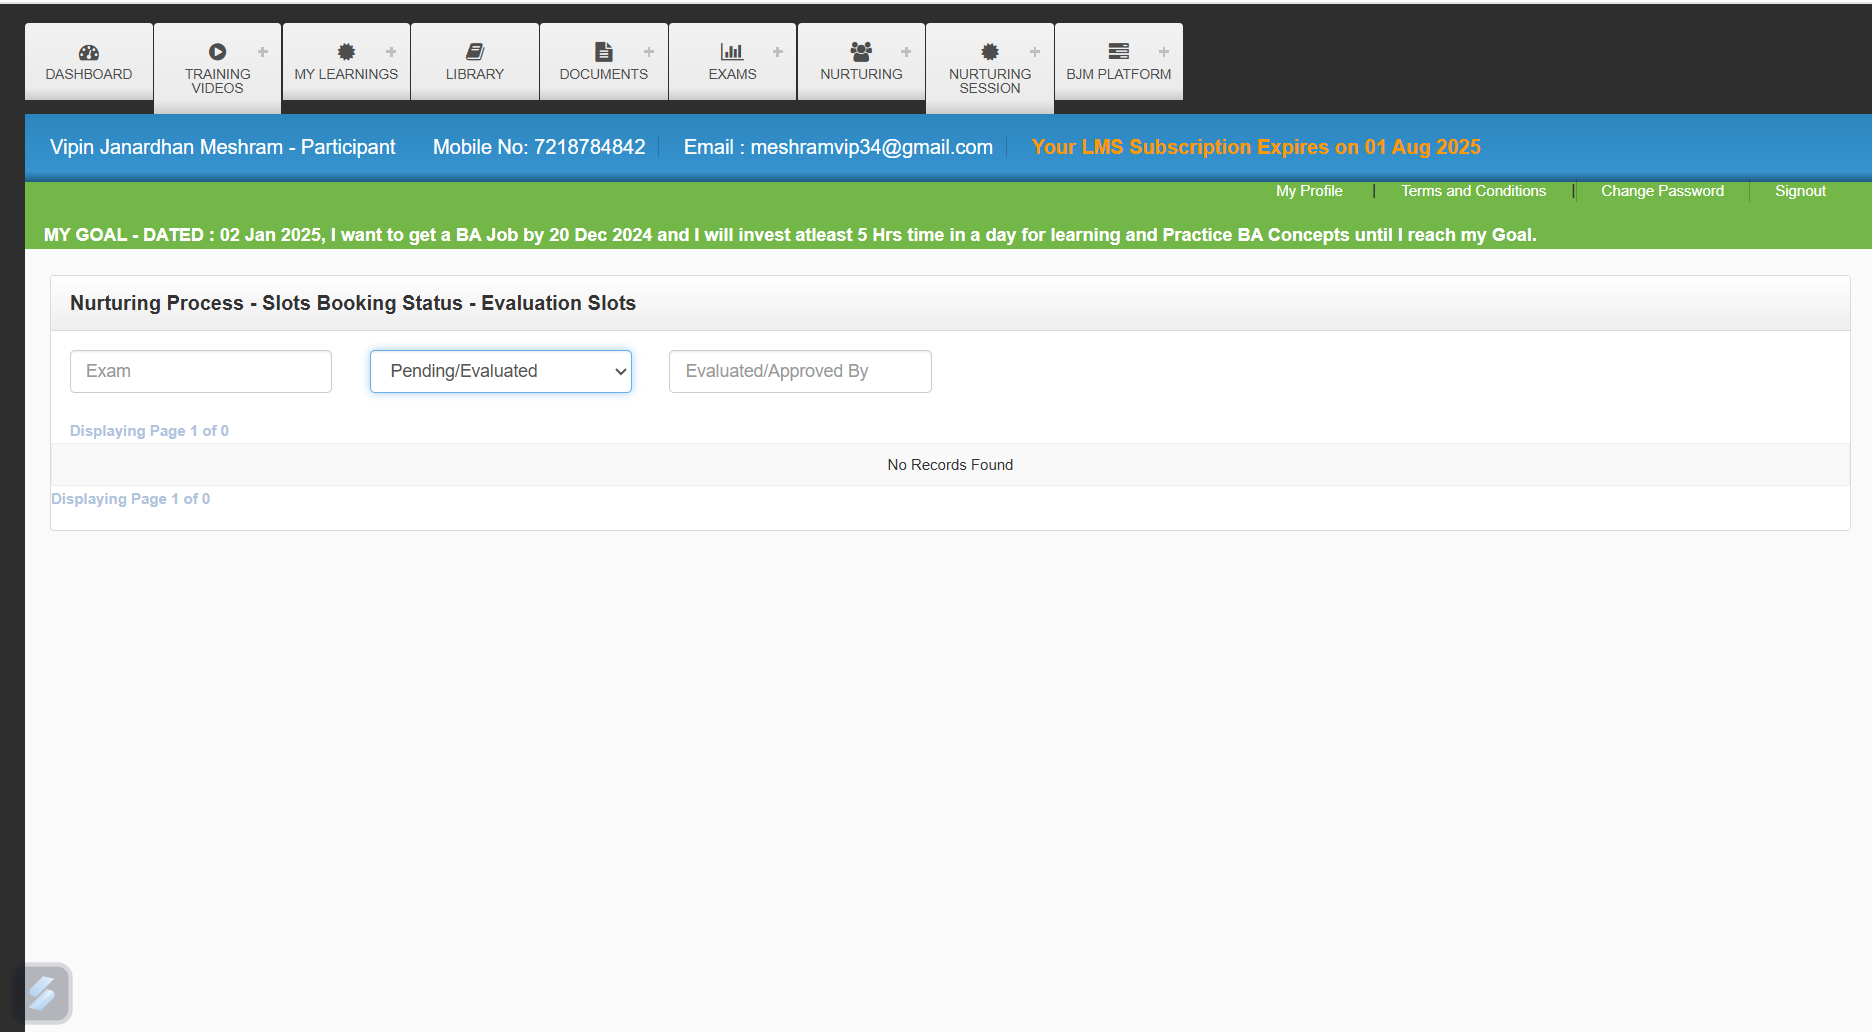This screenshot has width=1872, height=1032.
Task: Click the Change Password link
Action: click(1662, 191)
